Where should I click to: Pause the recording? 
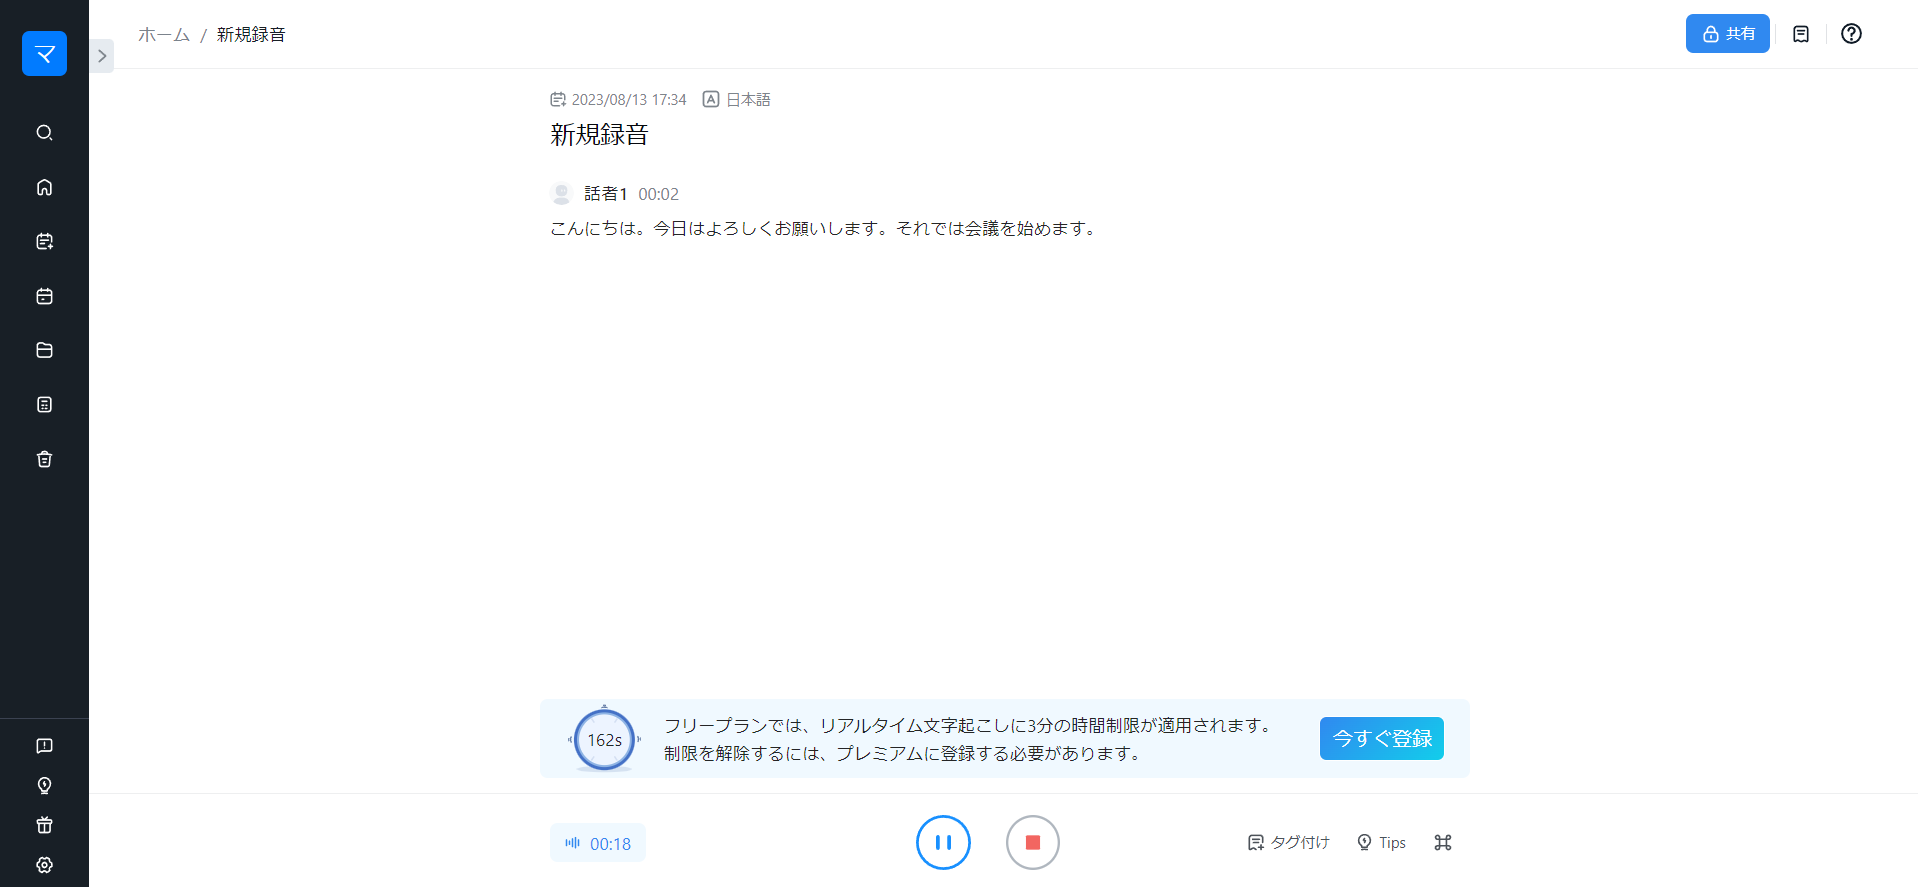coord(943,843)
